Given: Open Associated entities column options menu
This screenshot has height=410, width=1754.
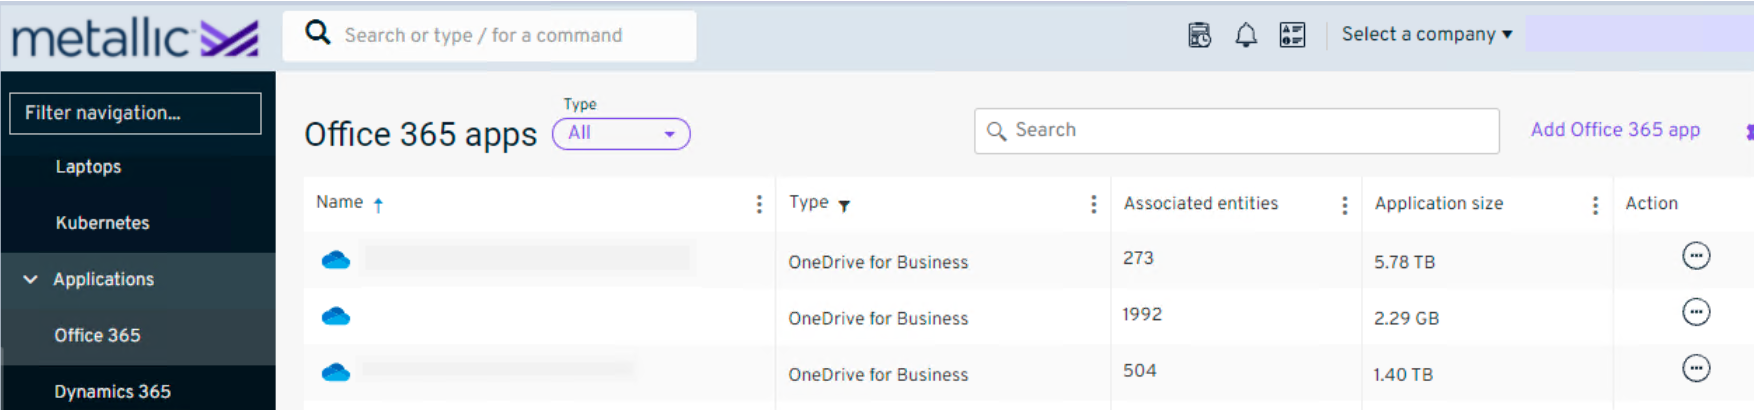Looking at the screenshot, I should tap(1344, 205).
